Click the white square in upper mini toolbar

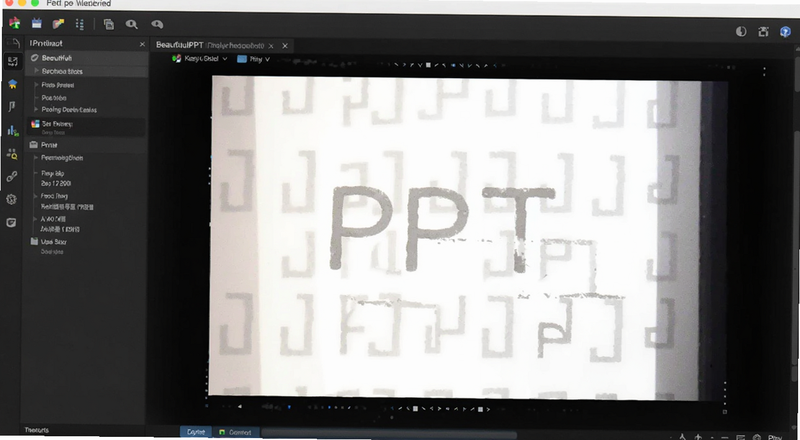click(428, 65)
